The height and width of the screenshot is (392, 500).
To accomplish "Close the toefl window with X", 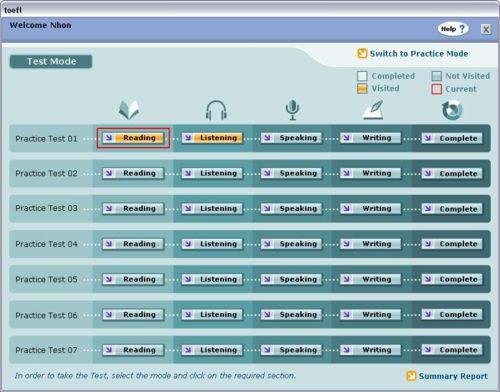I will click(486, 29).
